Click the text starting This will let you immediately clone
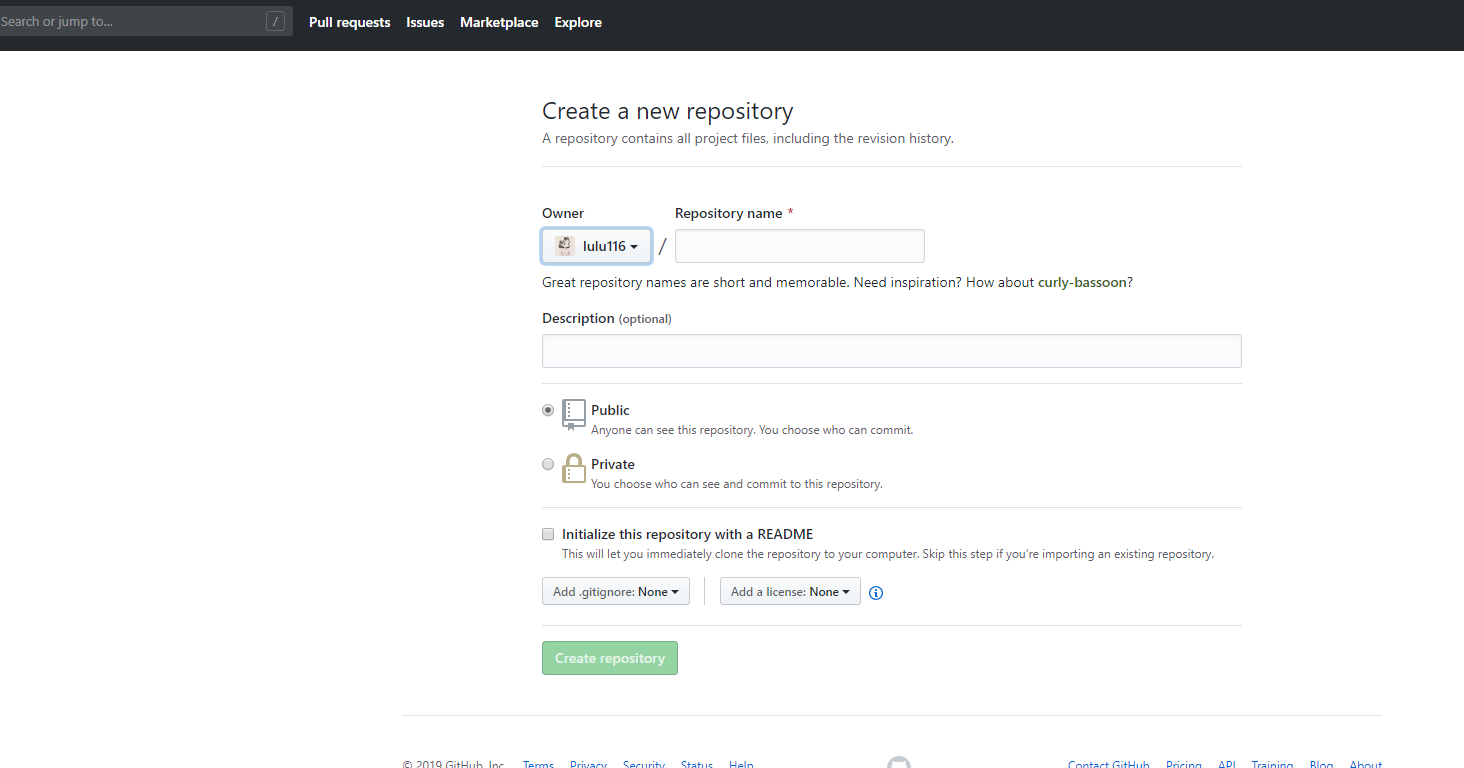Image resolution: width=1464 pixels, height=768 pixels. 888,554
